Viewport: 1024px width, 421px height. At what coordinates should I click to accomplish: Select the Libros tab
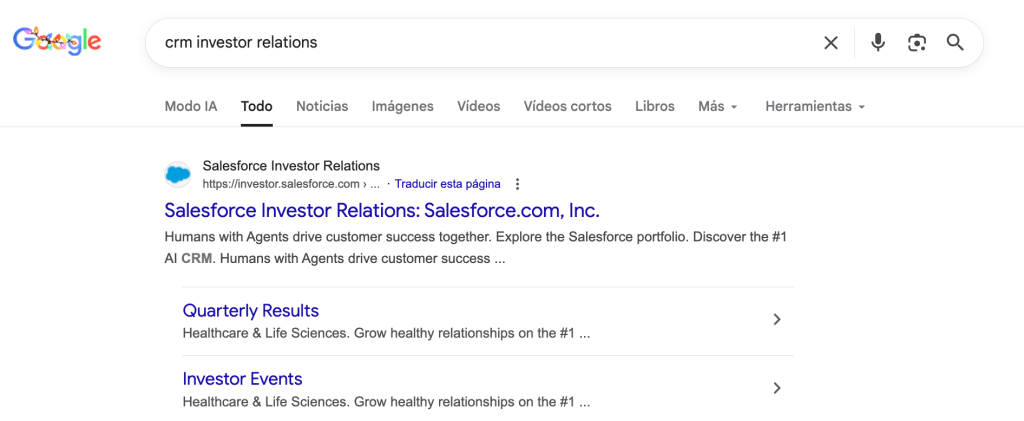(x=654, y=106)
